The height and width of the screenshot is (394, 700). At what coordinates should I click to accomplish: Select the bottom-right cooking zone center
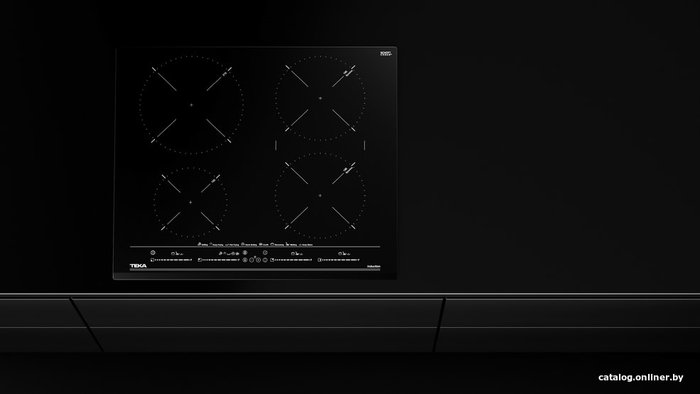320,195
